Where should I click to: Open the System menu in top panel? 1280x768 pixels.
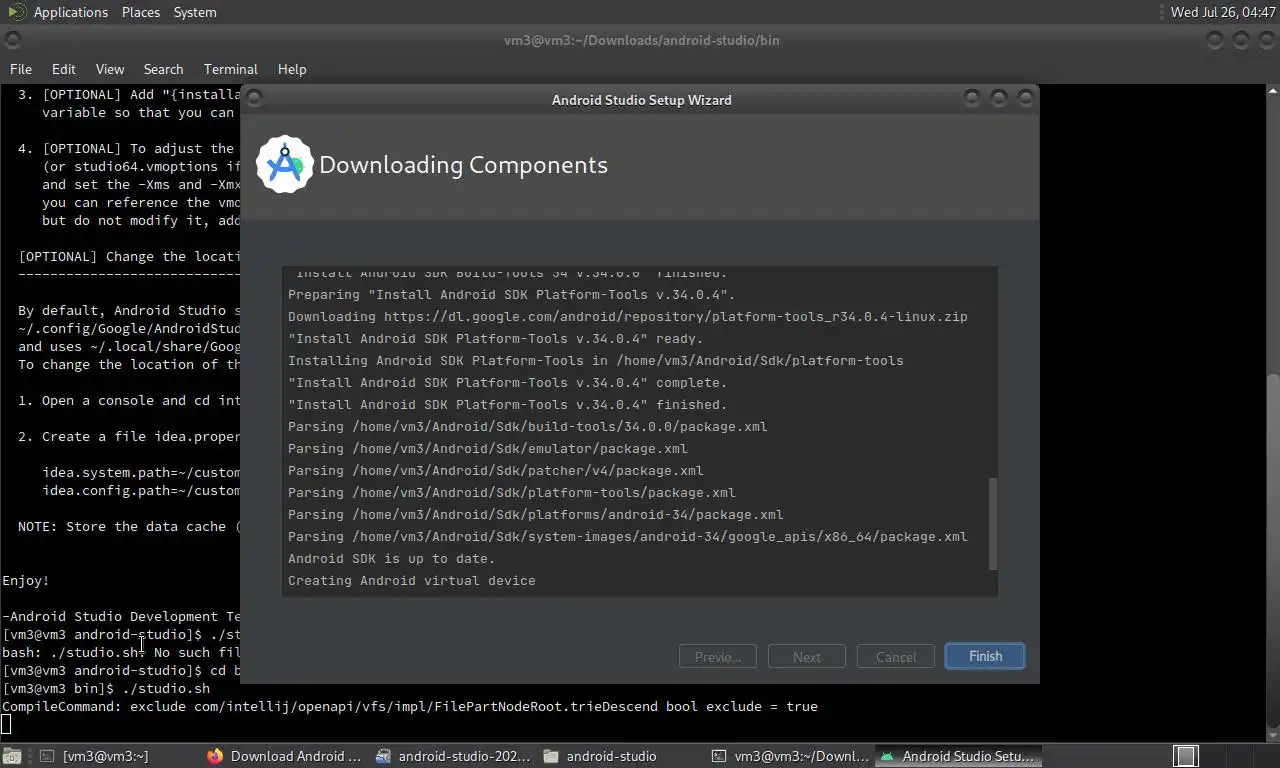(x=195, y=12)
